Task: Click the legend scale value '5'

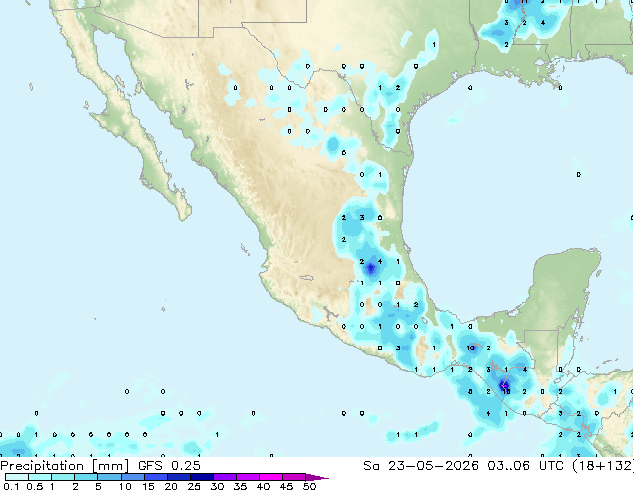Action: tap(98, 486)
